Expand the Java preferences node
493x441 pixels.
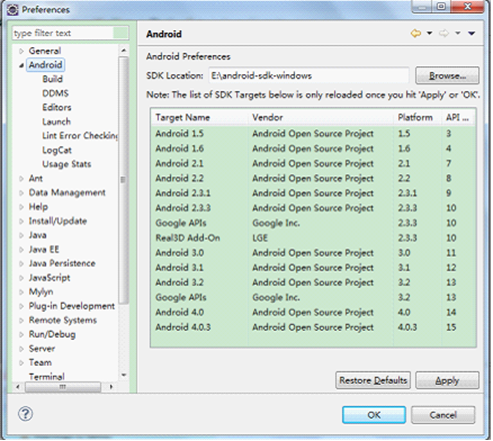click(21, 235)
